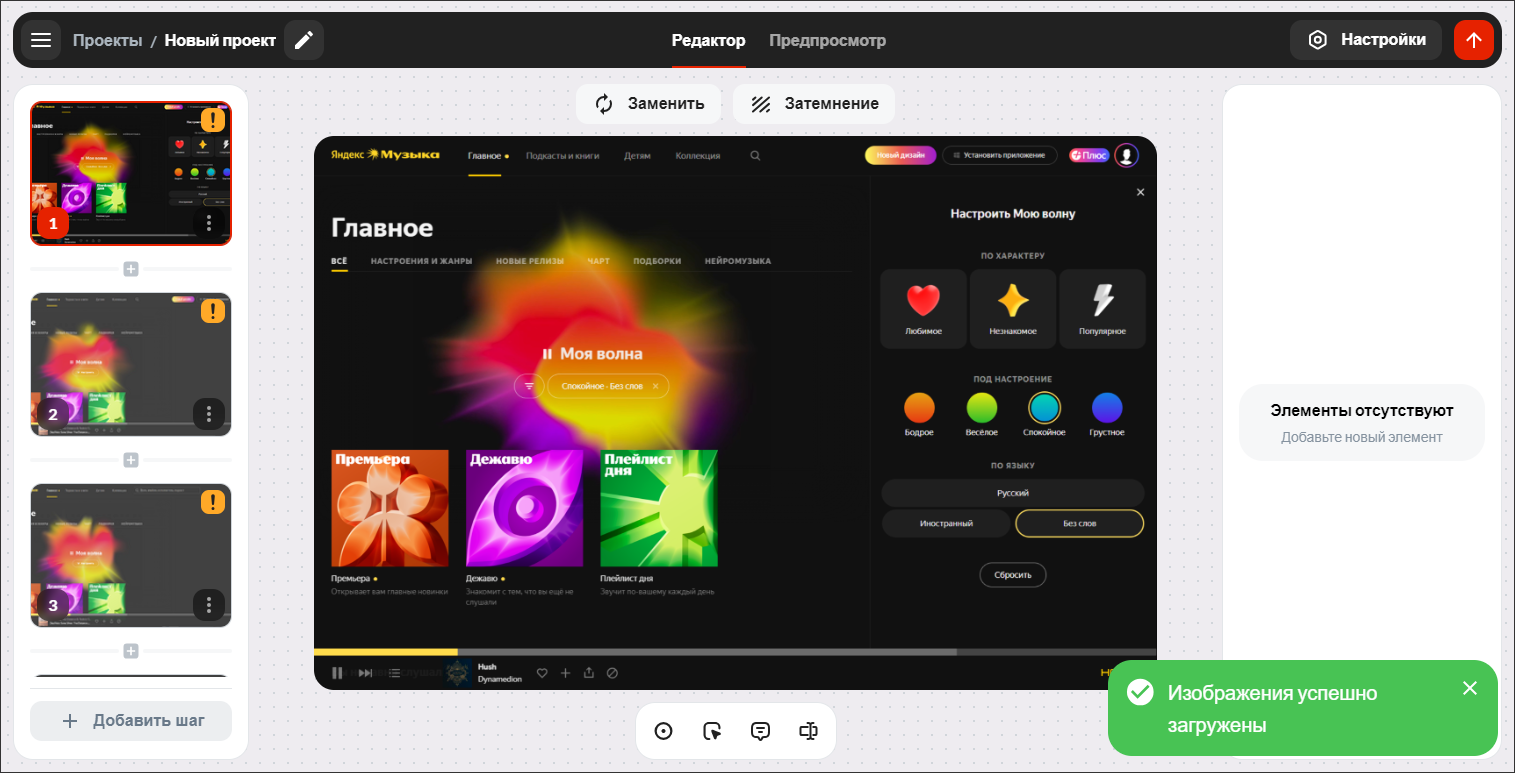The image size is (1515, 773).
Task: Switch to the Предпросмотр tab
Action: coord(827,40)
